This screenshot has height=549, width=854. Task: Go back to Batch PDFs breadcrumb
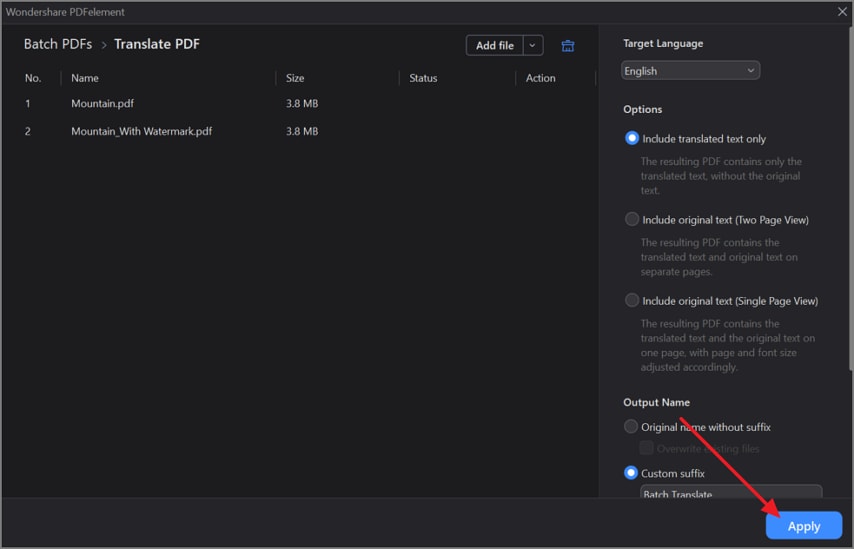pos(57,44)
